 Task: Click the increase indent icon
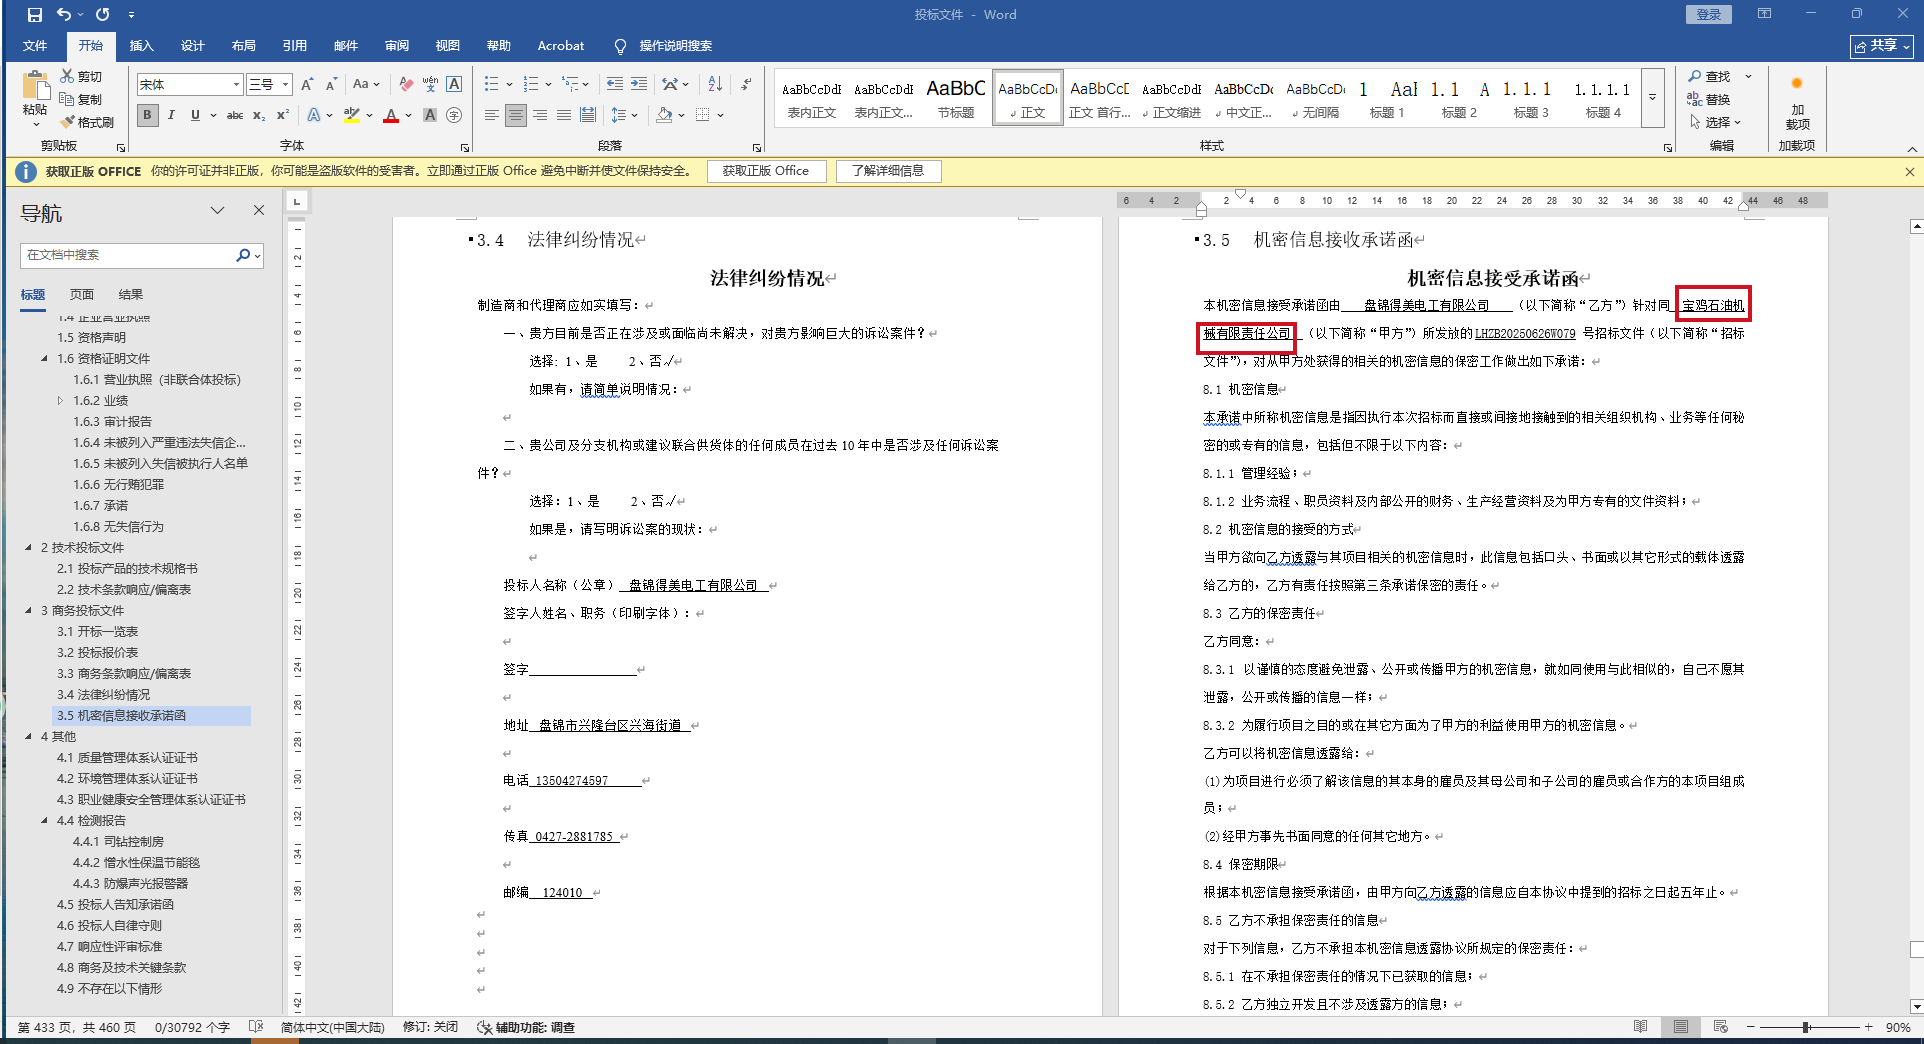pos(639,84)
